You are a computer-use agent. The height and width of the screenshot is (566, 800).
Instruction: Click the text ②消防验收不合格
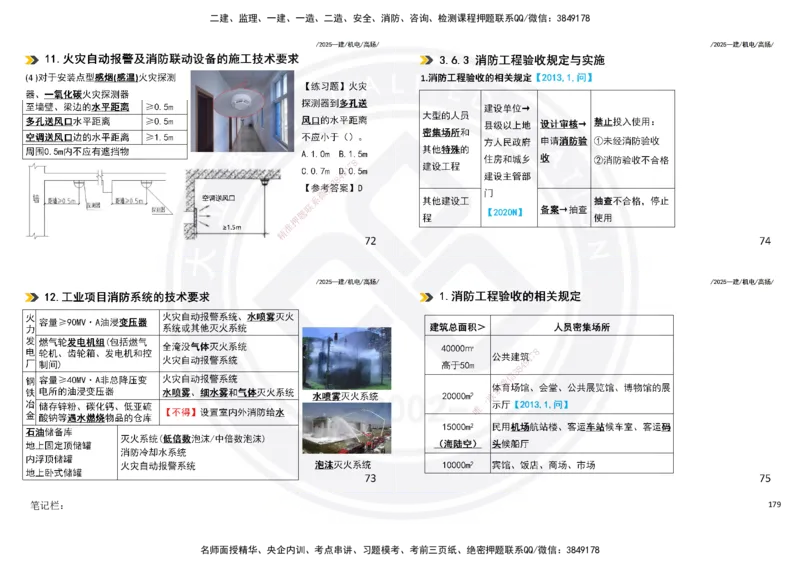pyautogui.click(x=631, y=160)
